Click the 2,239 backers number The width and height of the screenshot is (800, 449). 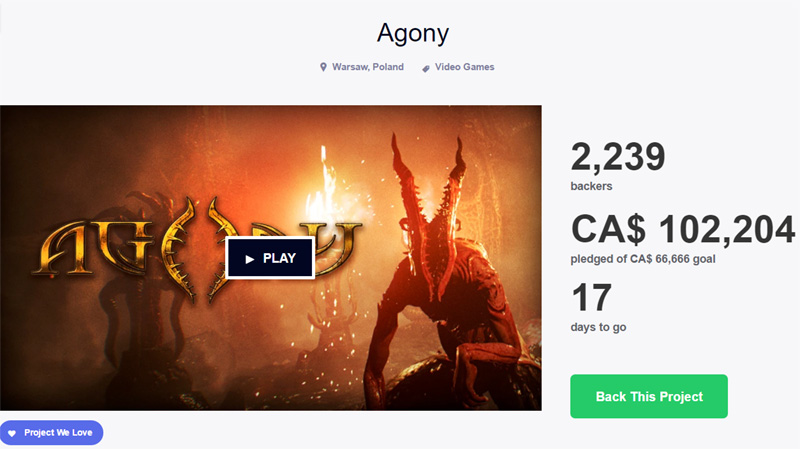(618, 157)
